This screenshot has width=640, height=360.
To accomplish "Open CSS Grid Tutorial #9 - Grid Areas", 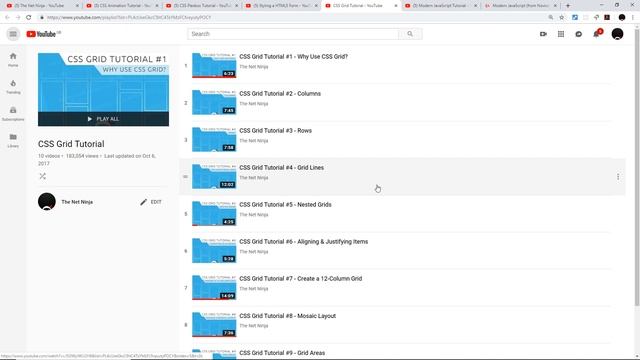I will click(282, 353).
